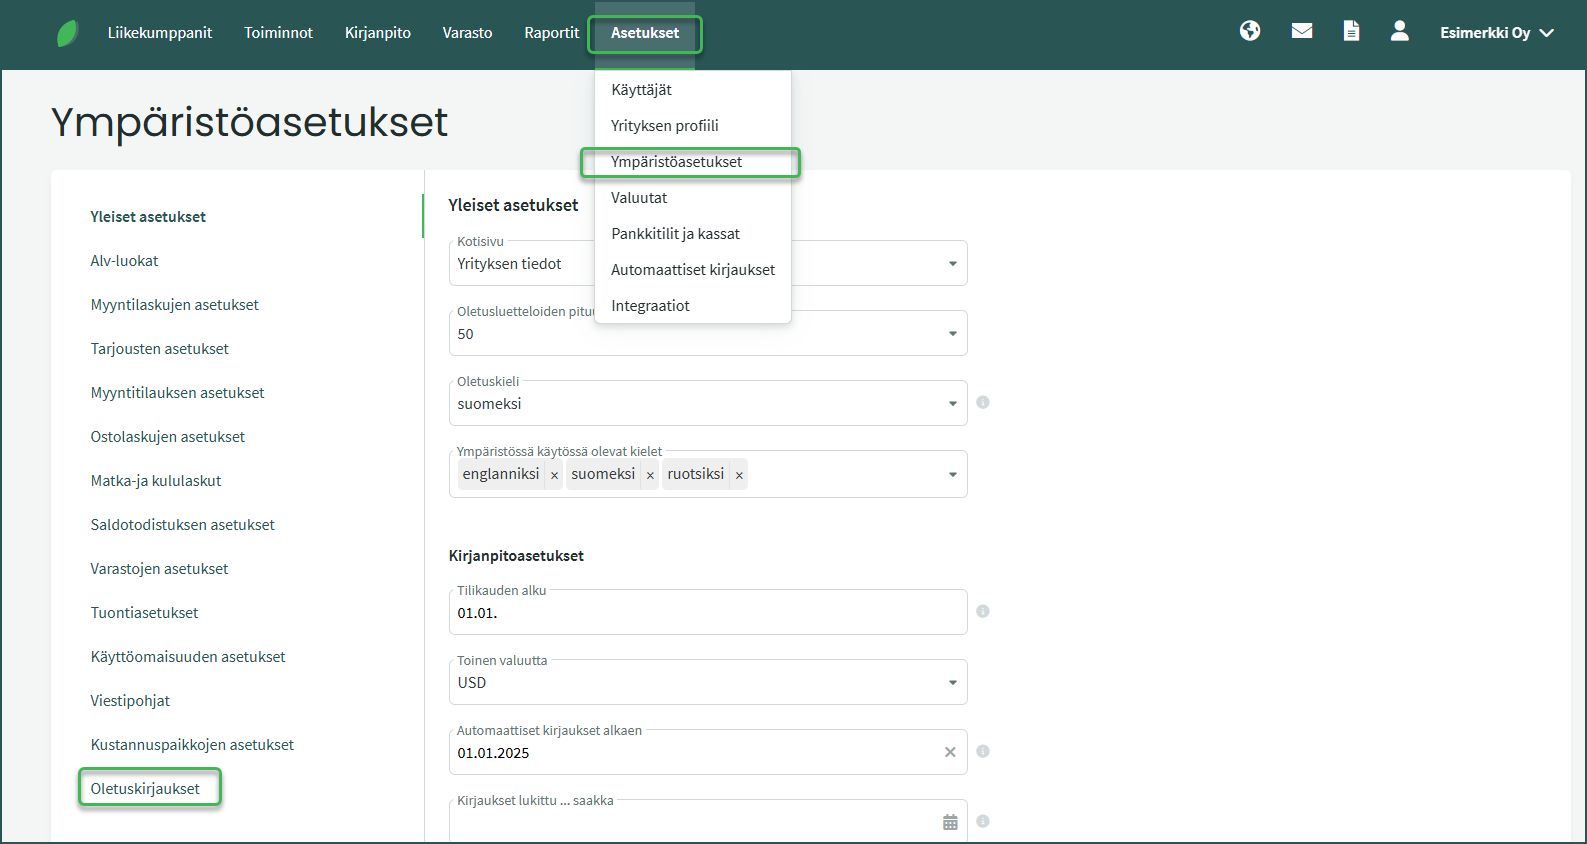Open the user profile icon

coord(1400,31)
